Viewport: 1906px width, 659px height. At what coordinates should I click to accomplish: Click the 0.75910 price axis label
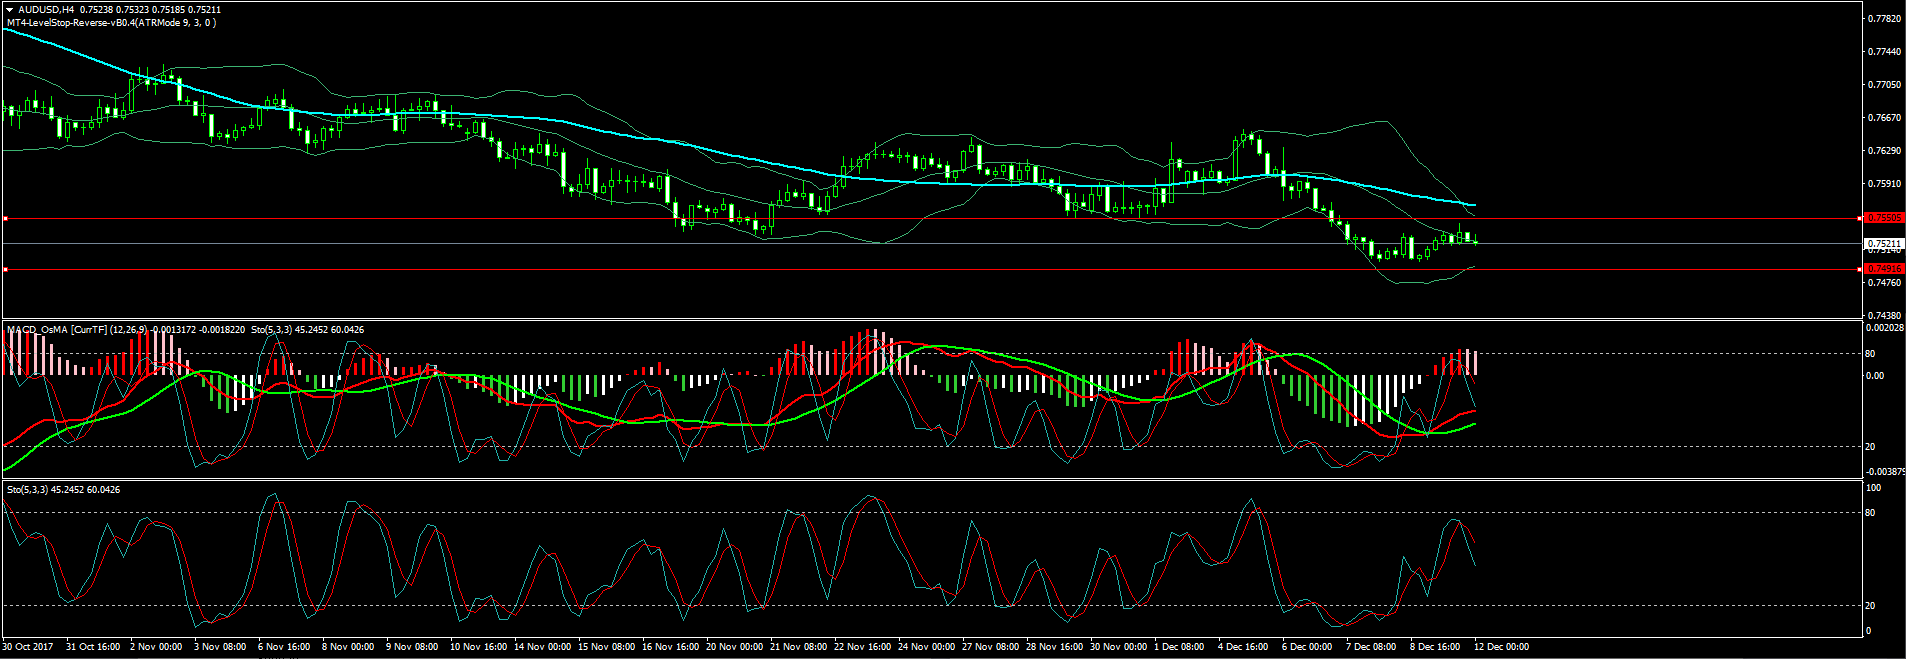tap(1885, 184)
